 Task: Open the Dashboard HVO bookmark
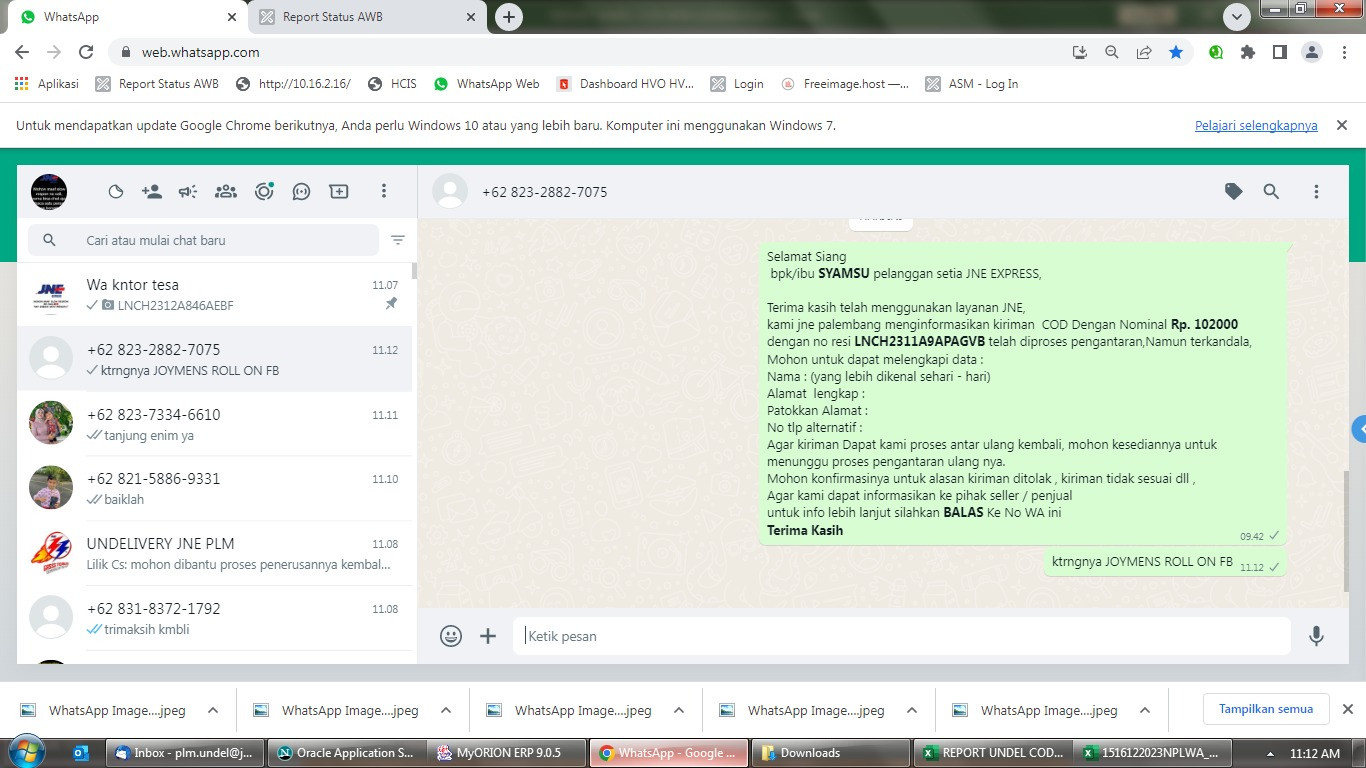[x=625, y=84]
